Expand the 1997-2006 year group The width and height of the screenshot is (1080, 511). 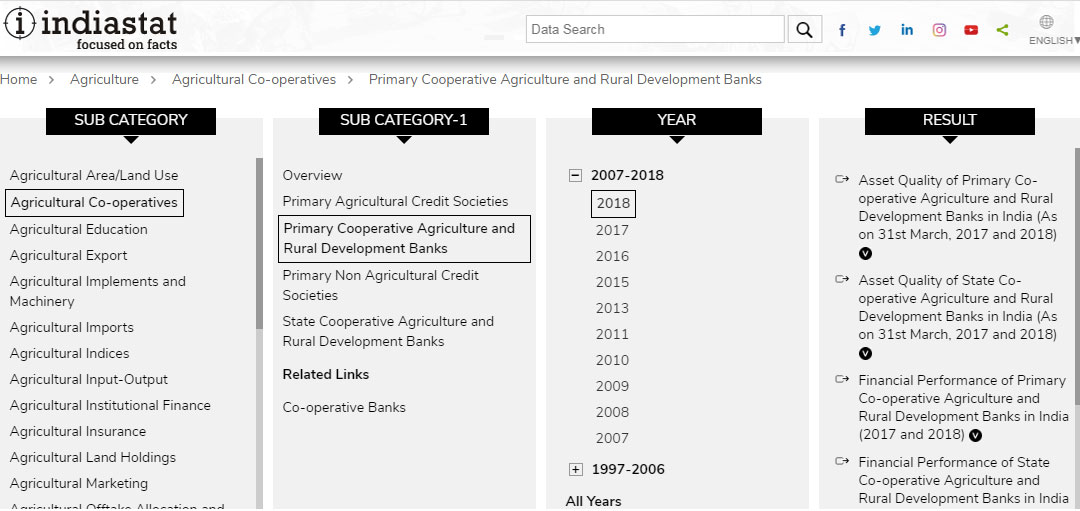575,469
